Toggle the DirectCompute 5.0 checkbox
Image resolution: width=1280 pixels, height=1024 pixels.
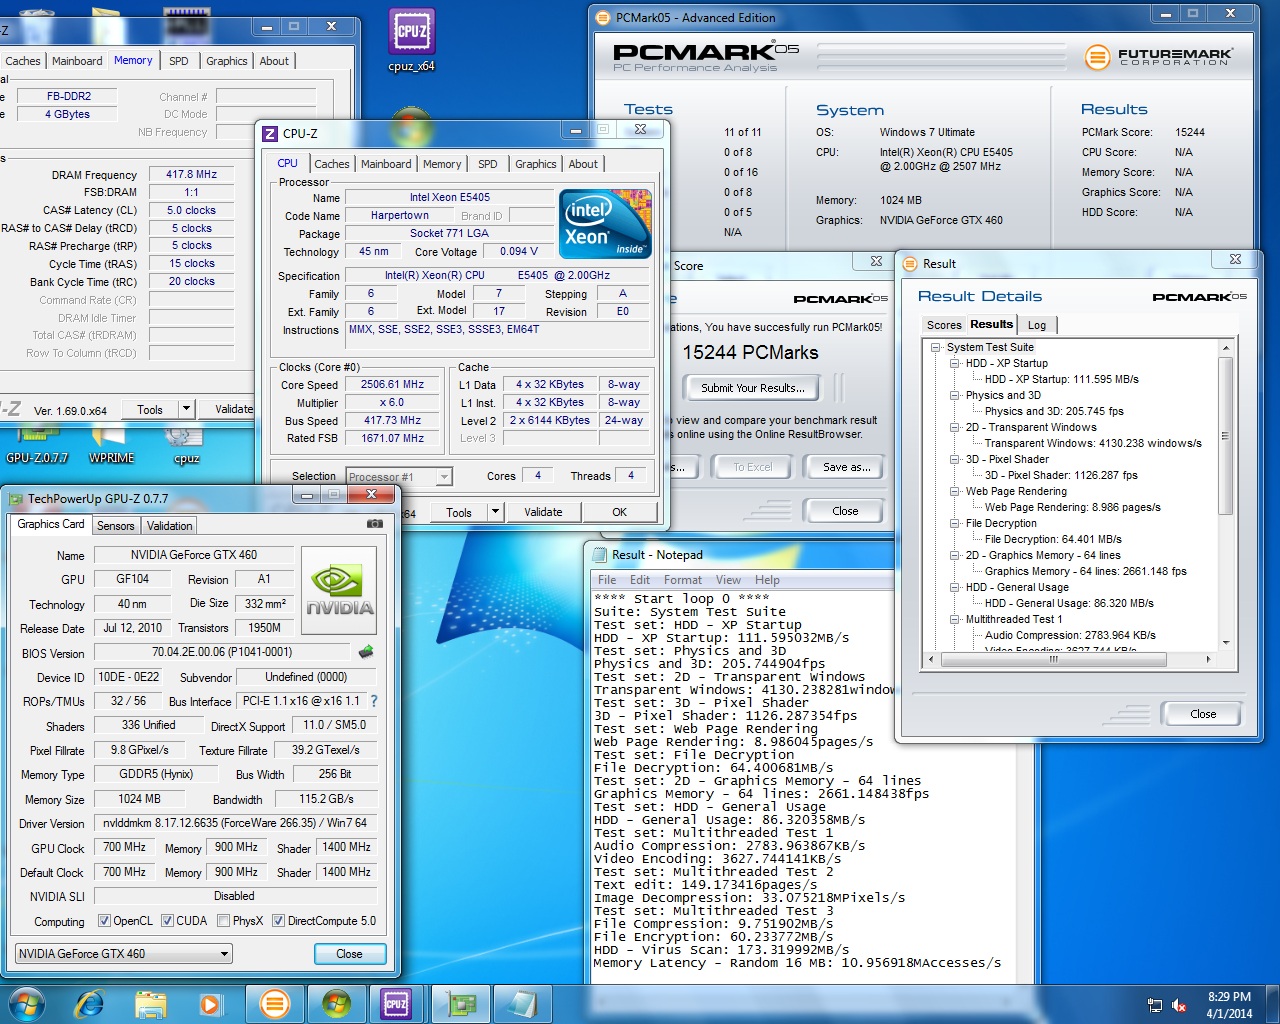click(x=279, y=921)
